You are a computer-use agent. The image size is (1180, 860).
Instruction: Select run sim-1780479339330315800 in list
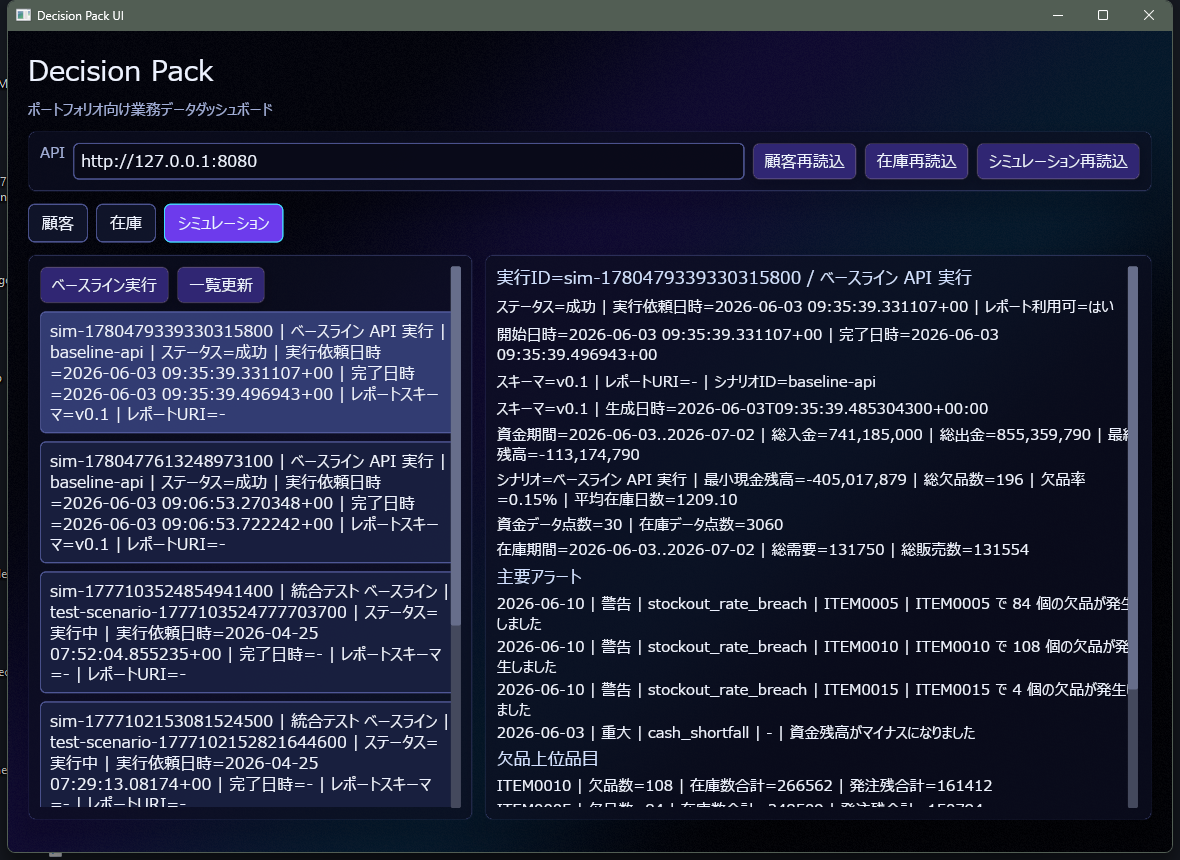pos(245,372)
